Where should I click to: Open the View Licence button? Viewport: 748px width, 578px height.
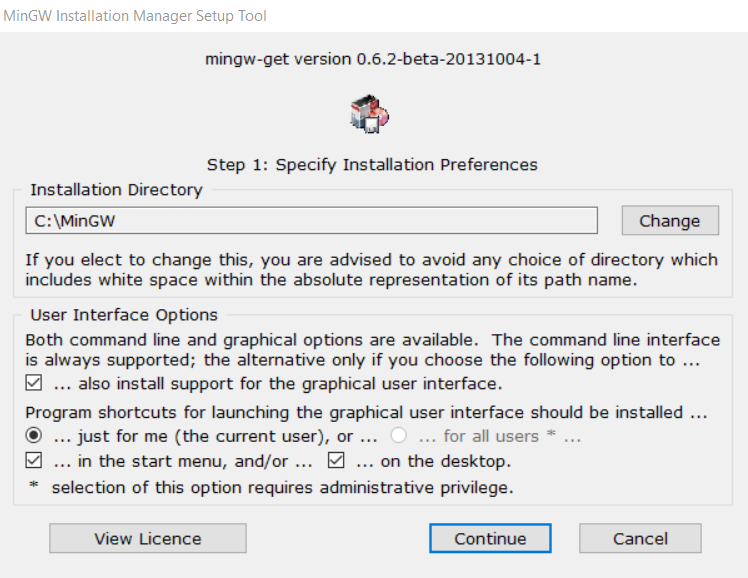tap(148, 538)
